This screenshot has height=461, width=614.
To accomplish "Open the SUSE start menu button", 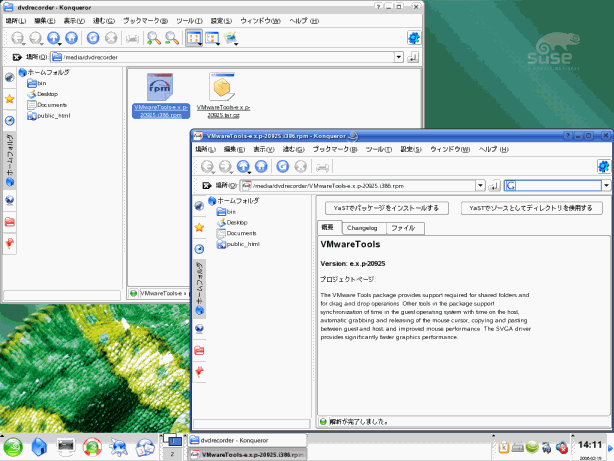I will pyautogui.click(x=13, y=445).
